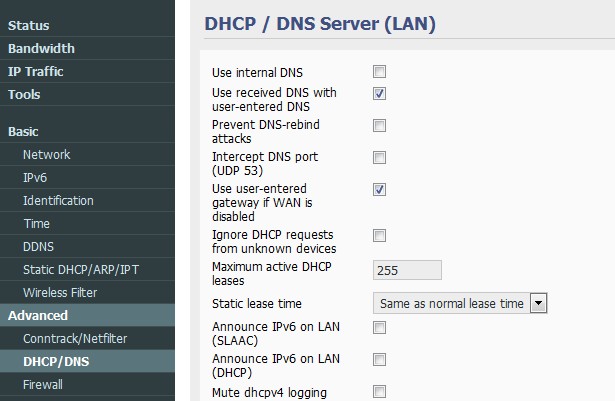Open the Status menu section
This screenshot has height=401, width=615.
(x=28, y=25)
